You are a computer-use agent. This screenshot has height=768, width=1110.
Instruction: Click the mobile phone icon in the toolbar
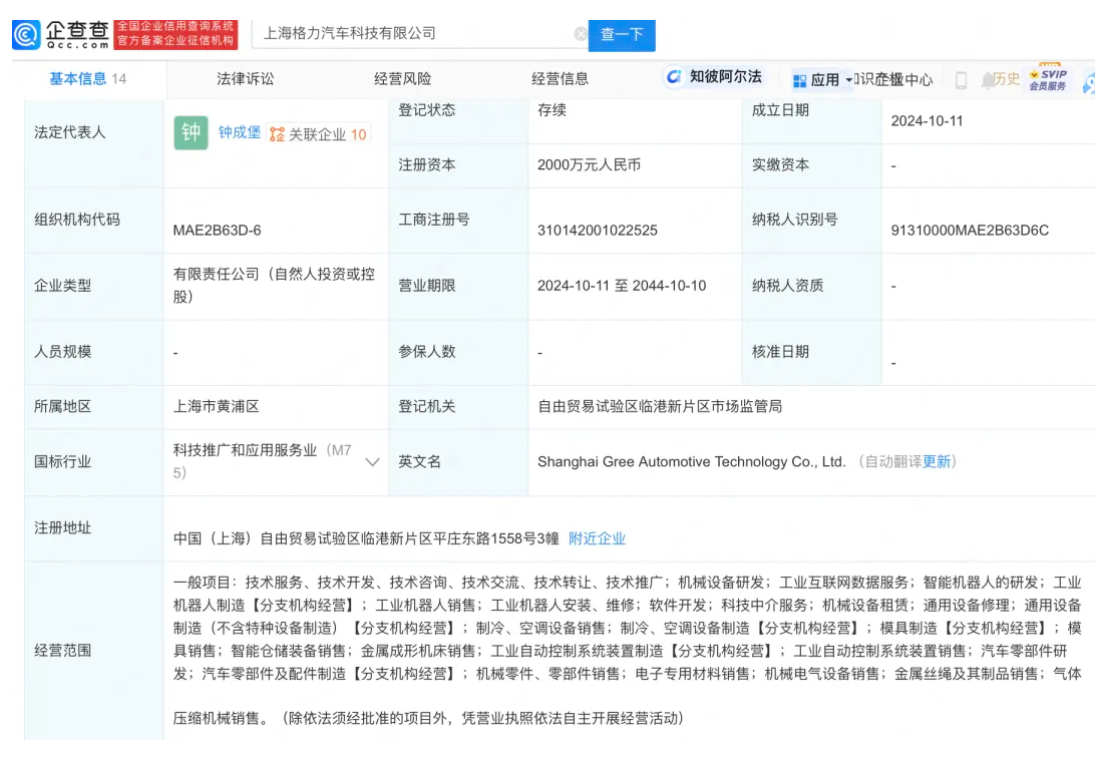(x=961, y=80)
